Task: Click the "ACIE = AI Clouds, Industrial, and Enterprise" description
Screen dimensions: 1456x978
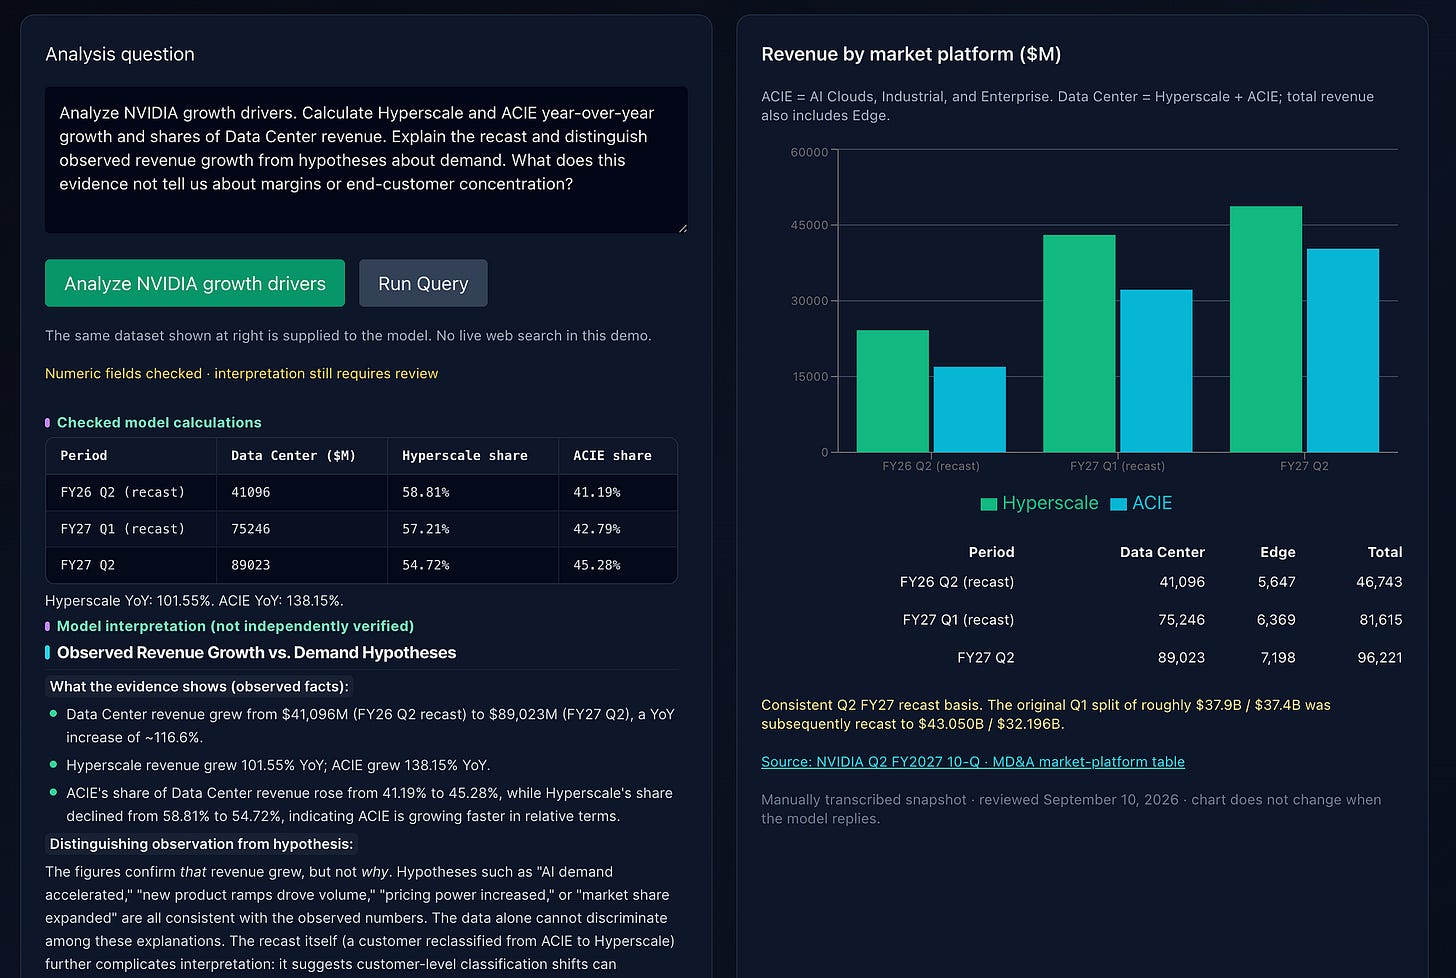Action: tap(1067, 106)
